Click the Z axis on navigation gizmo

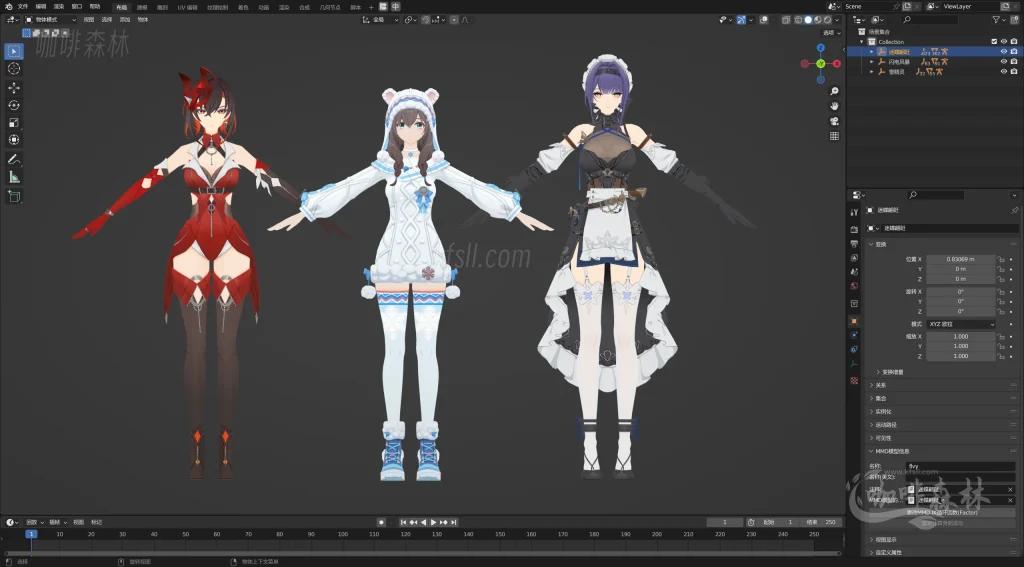[821, 48]
